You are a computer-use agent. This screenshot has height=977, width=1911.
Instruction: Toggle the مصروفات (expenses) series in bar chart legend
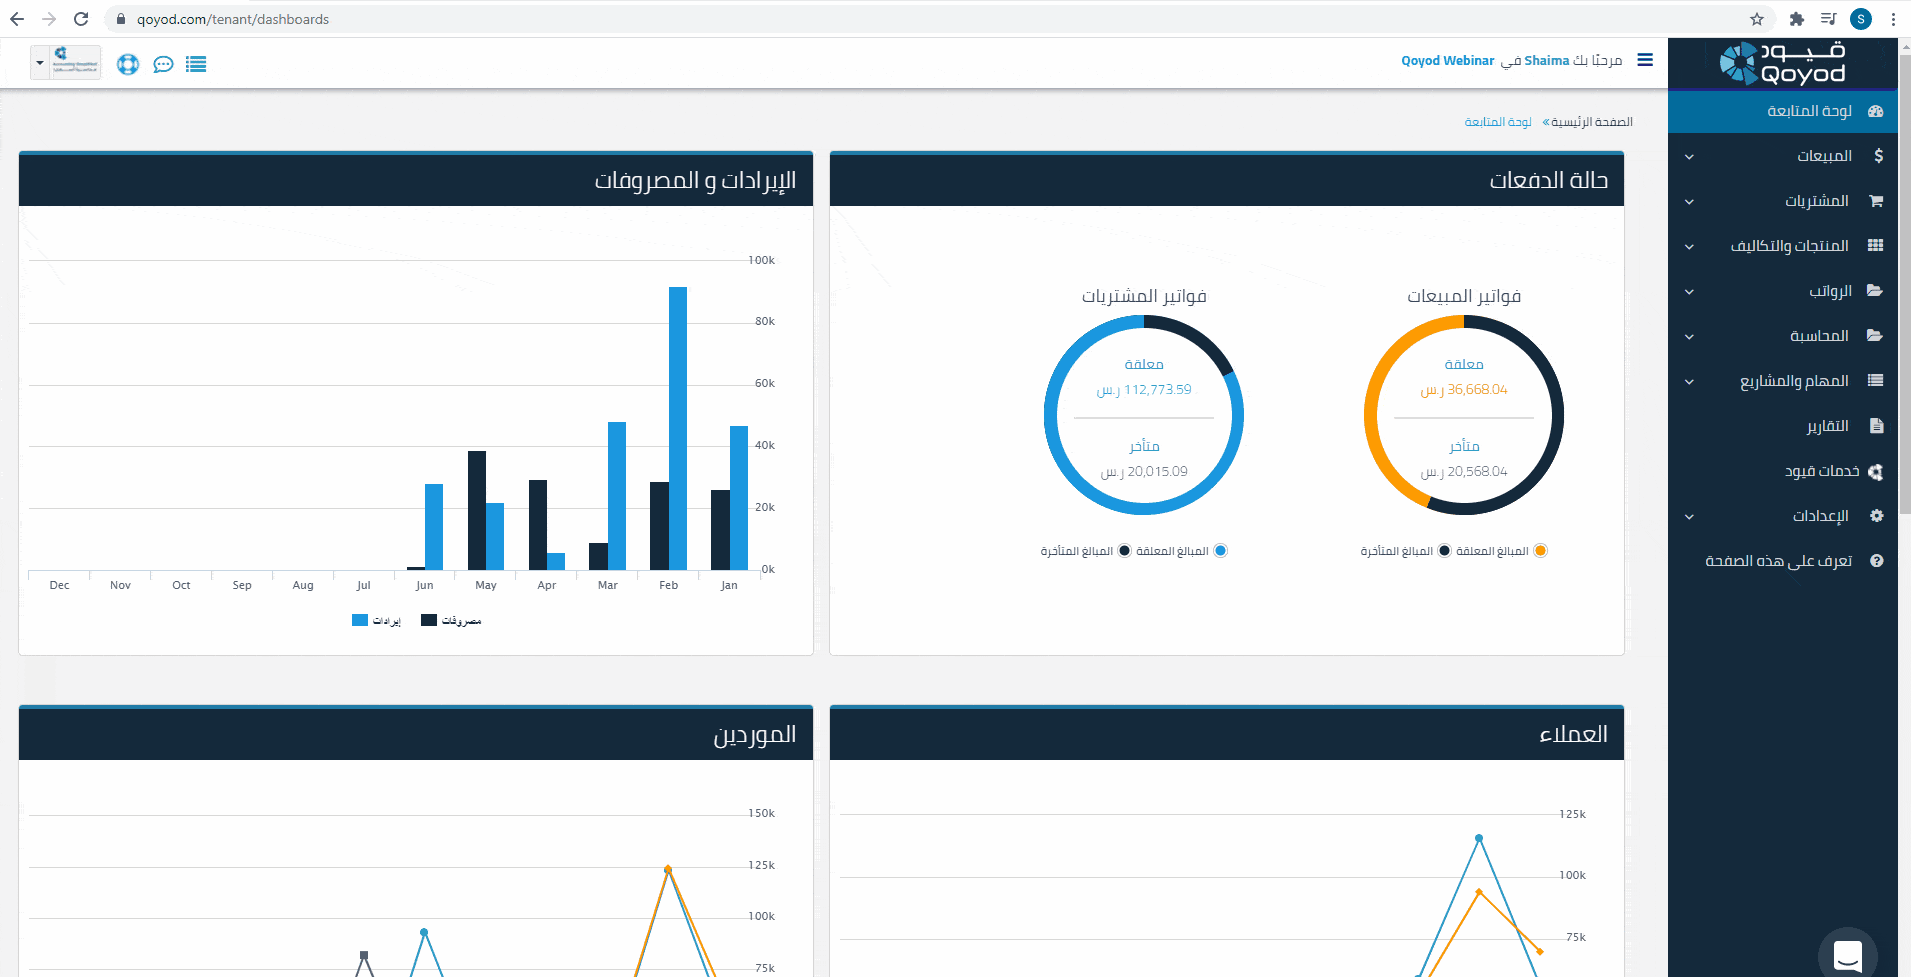(x=452, y=621)
